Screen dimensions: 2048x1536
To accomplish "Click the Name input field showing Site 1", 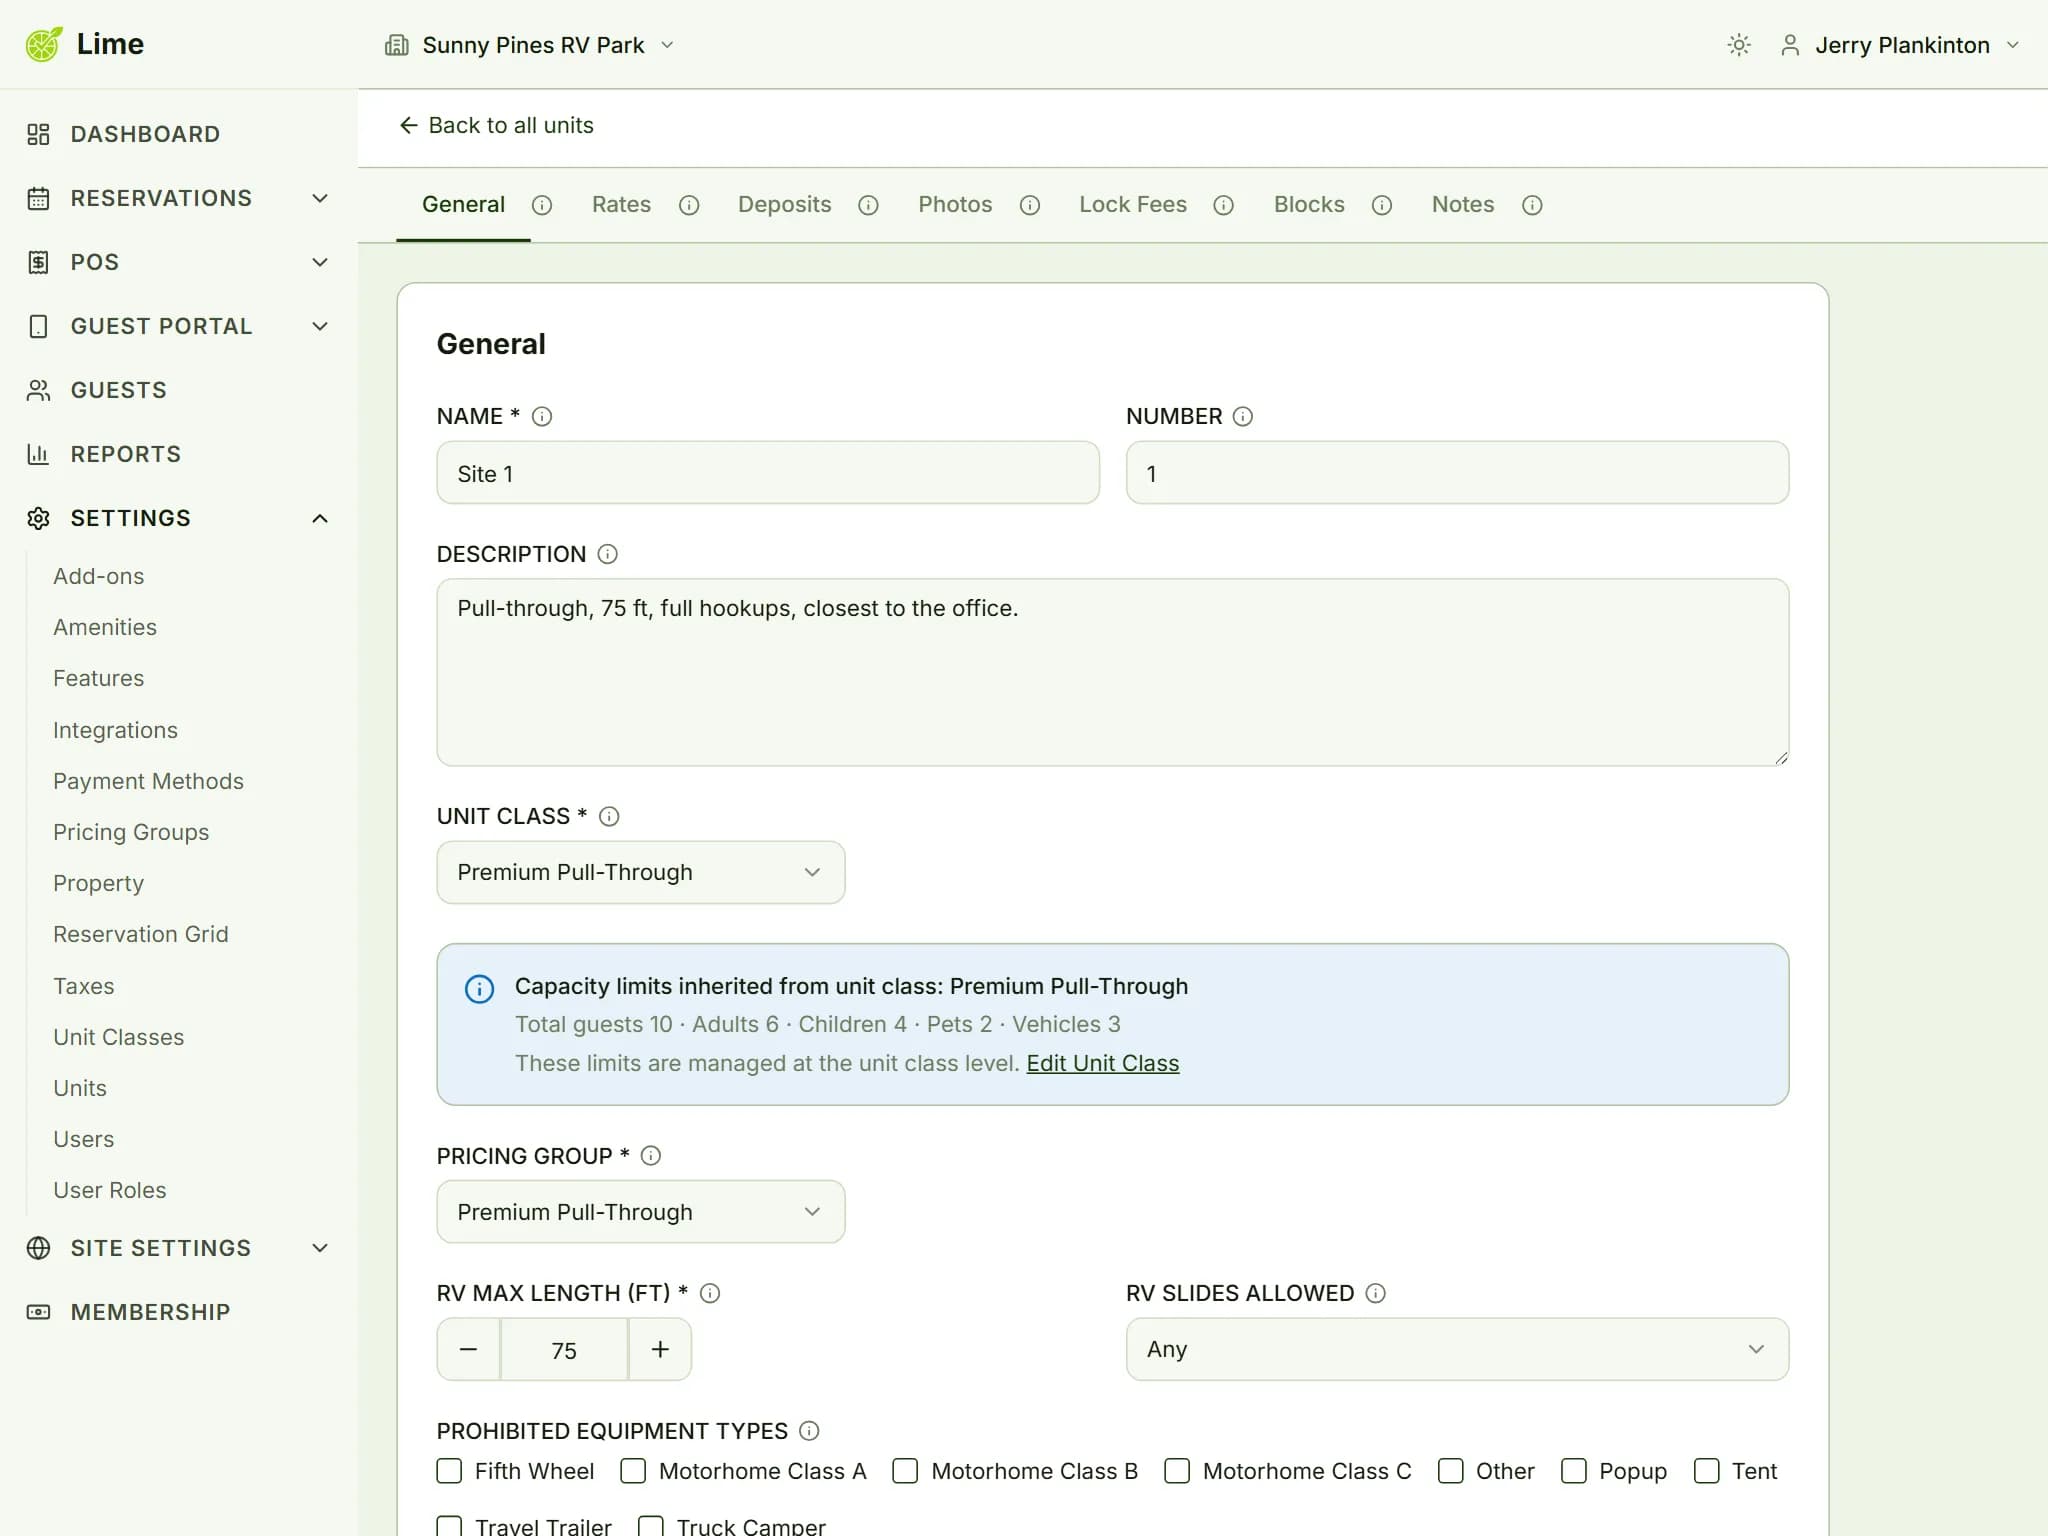I will pos(768,473).
